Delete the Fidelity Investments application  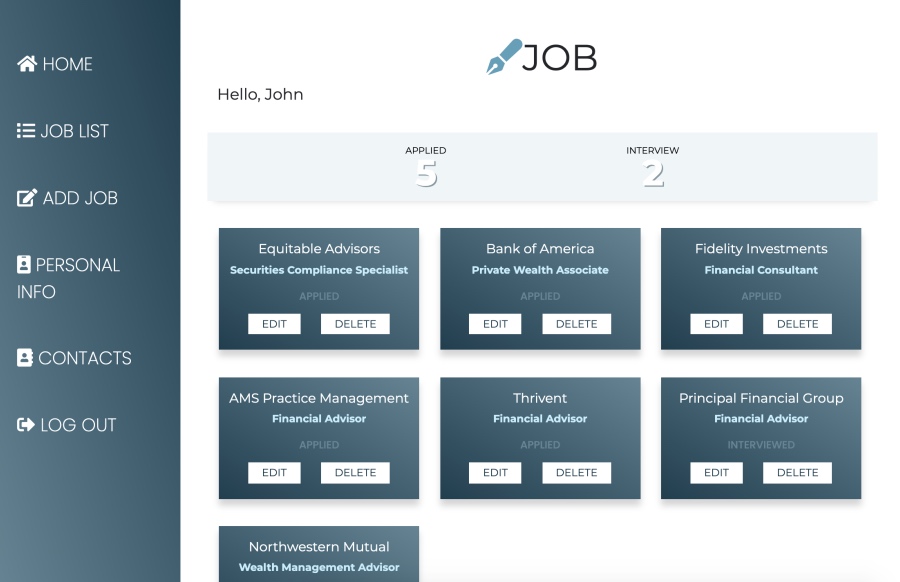797,323
